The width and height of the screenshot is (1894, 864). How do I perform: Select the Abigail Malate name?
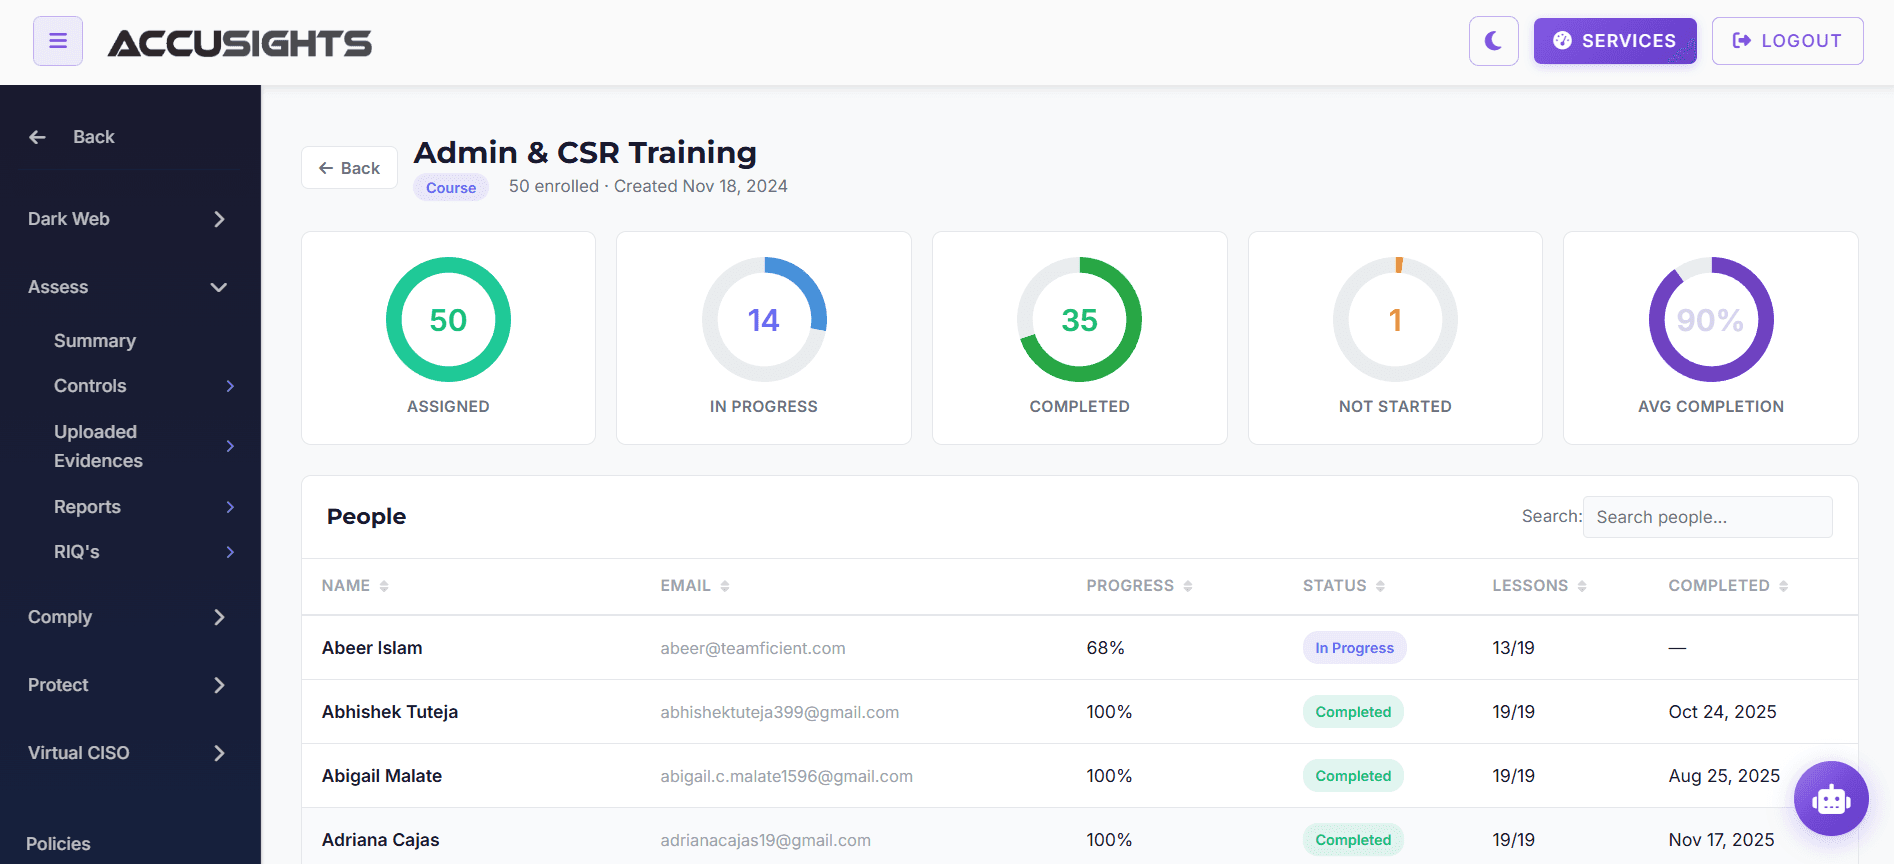pos(382,776)
